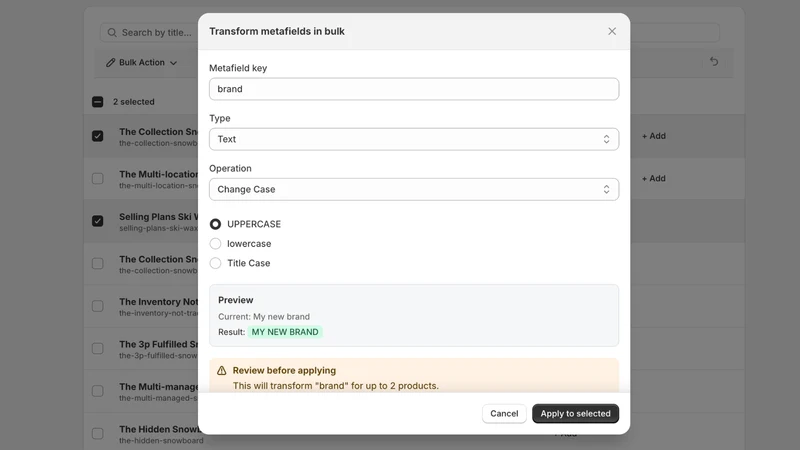
Task: Click the undo arrow icon
Action: coord(714,62)
